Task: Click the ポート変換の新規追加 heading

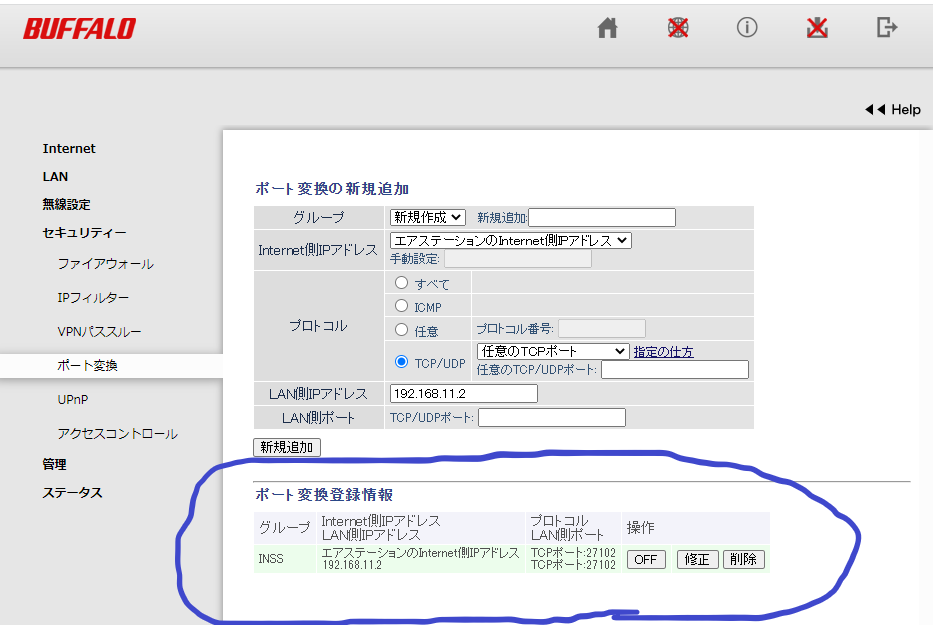Action: (332, 189)
